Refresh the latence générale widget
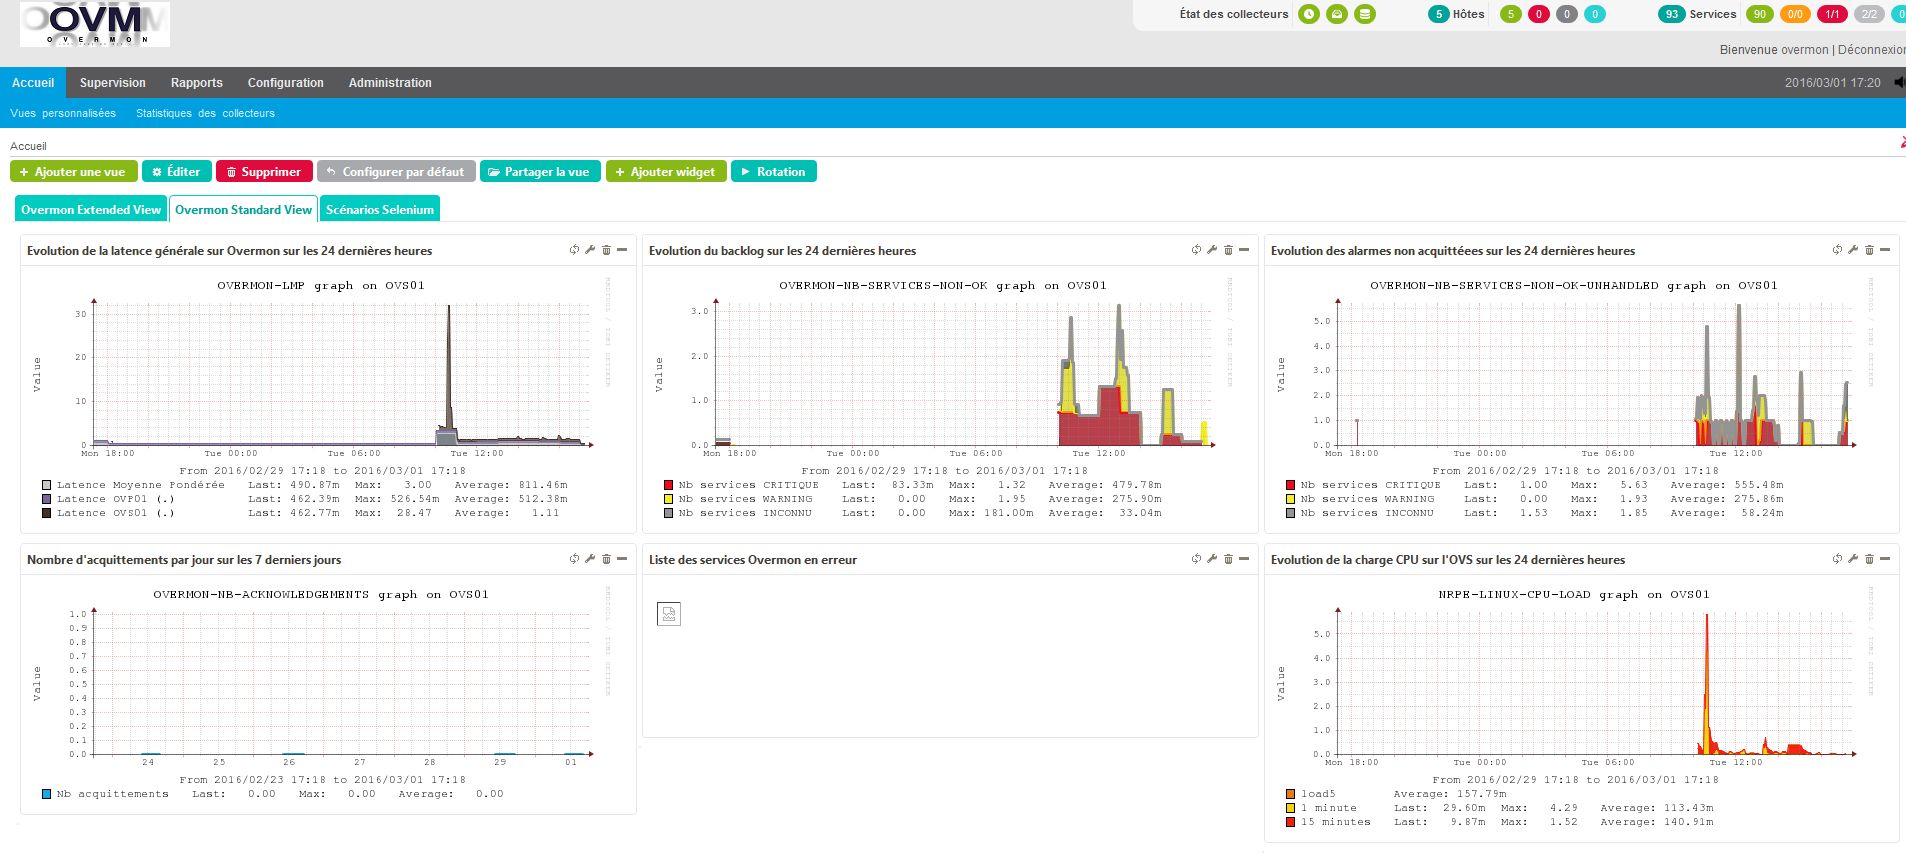The width and height of the screenshot is (1906, 855). 574,250
